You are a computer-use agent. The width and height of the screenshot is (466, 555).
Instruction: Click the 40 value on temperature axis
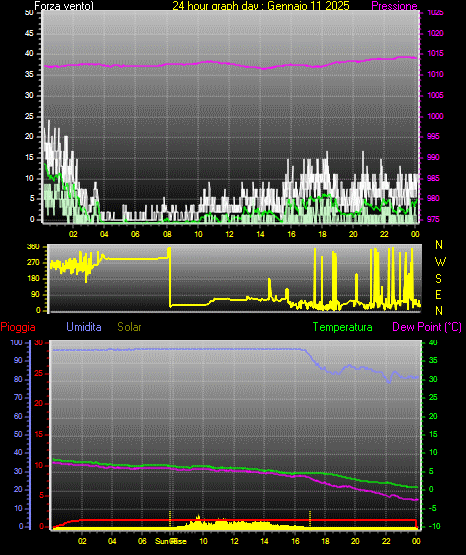pyautogui.click(x=433, y=342)
